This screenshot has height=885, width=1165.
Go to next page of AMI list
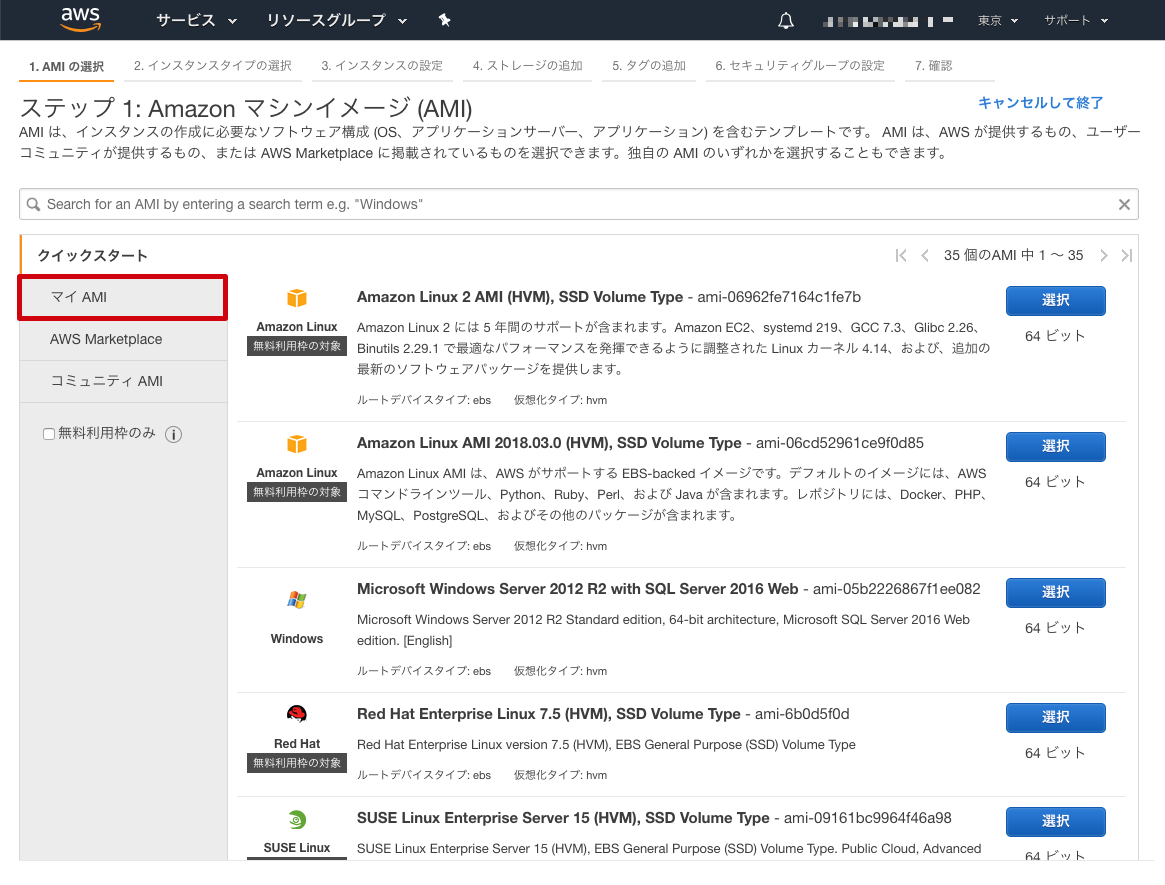tap(1103, 256)
